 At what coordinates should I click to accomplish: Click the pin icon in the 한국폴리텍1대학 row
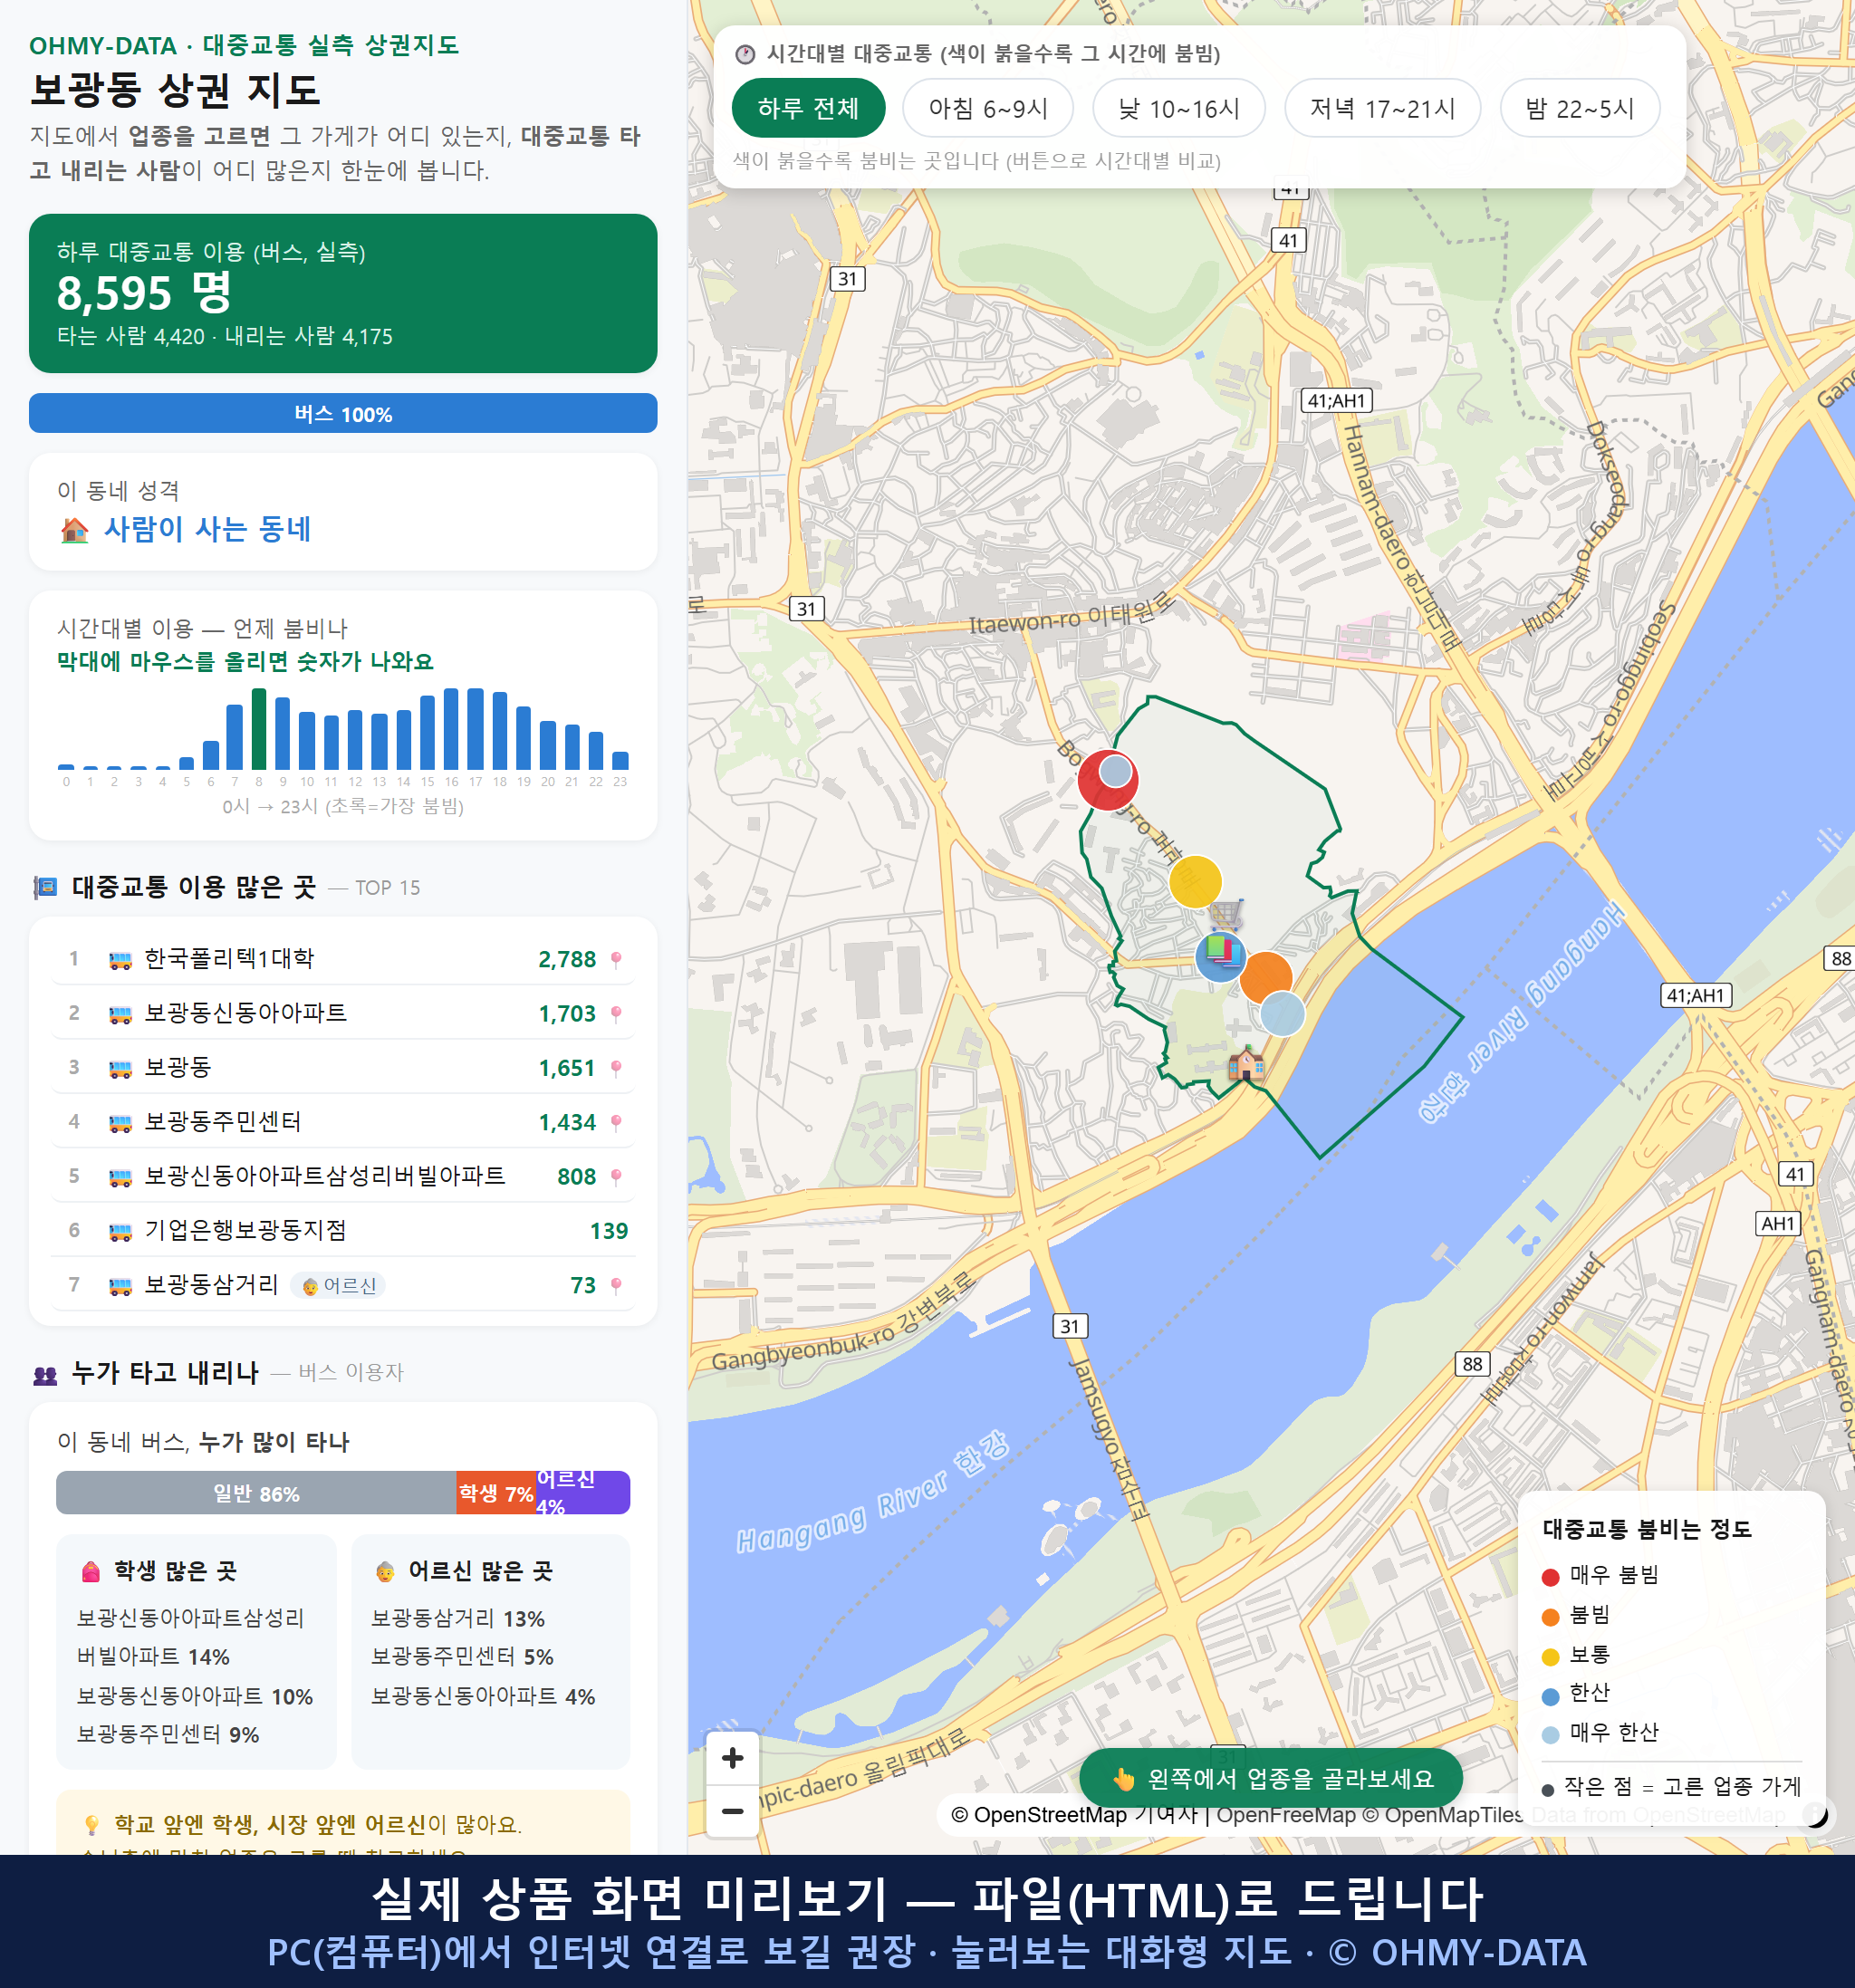[616, 960]
